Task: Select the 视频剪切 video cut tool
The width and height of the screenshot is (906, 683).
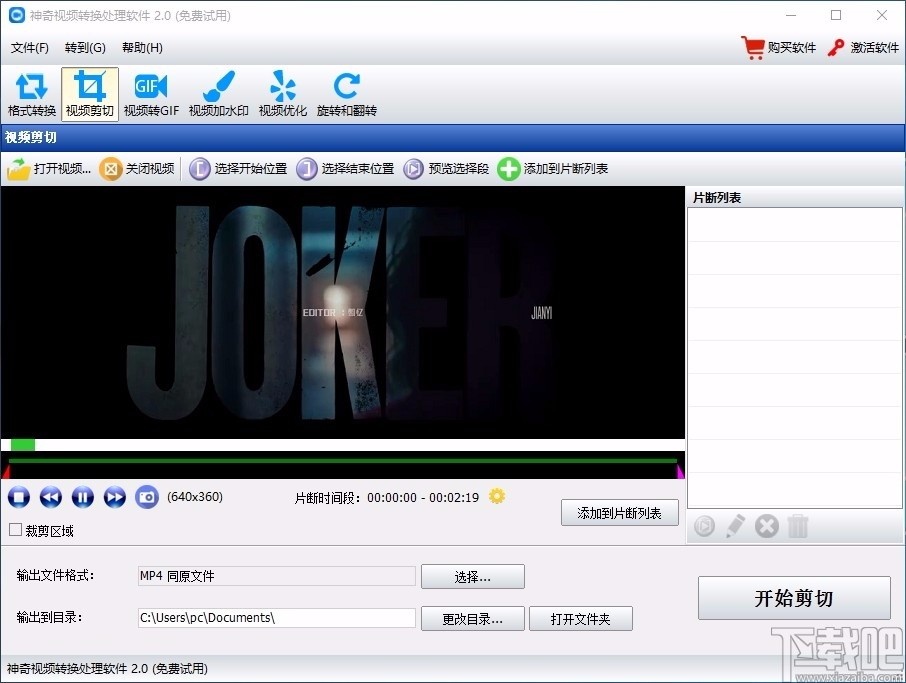Action: pyautogui.click(x=90, y=95)
